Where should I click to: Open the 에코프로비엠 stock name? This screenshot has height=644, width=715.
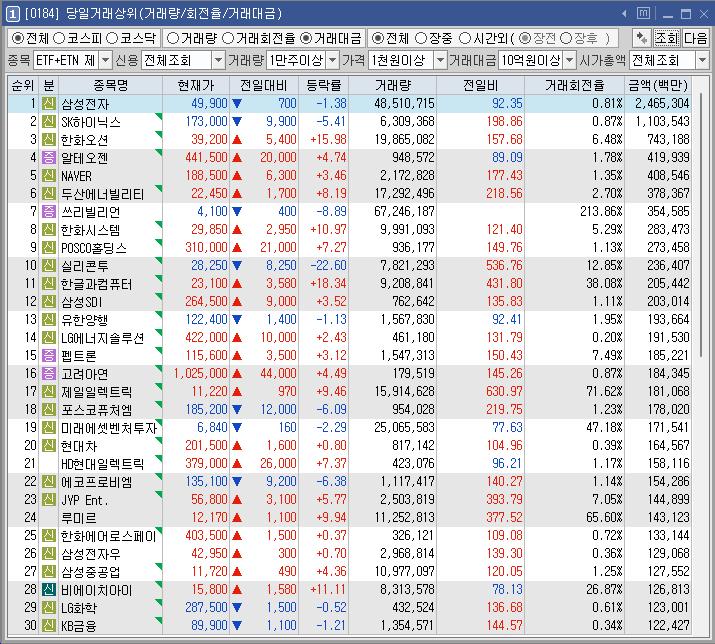coord(97,482)
